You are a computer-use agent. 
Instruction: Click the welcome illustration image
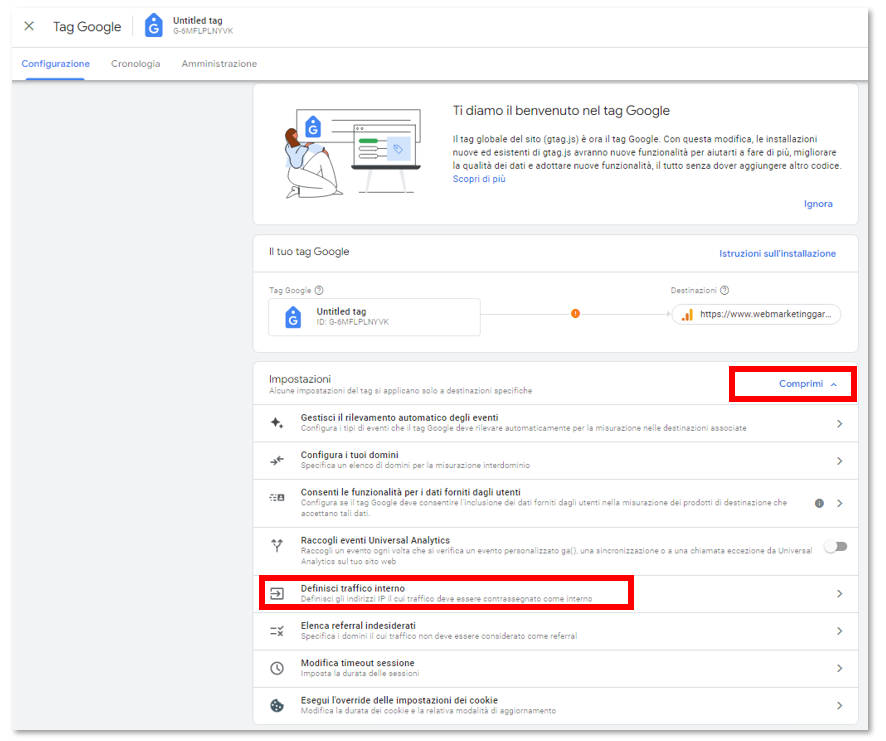click(x=353, y=153)
